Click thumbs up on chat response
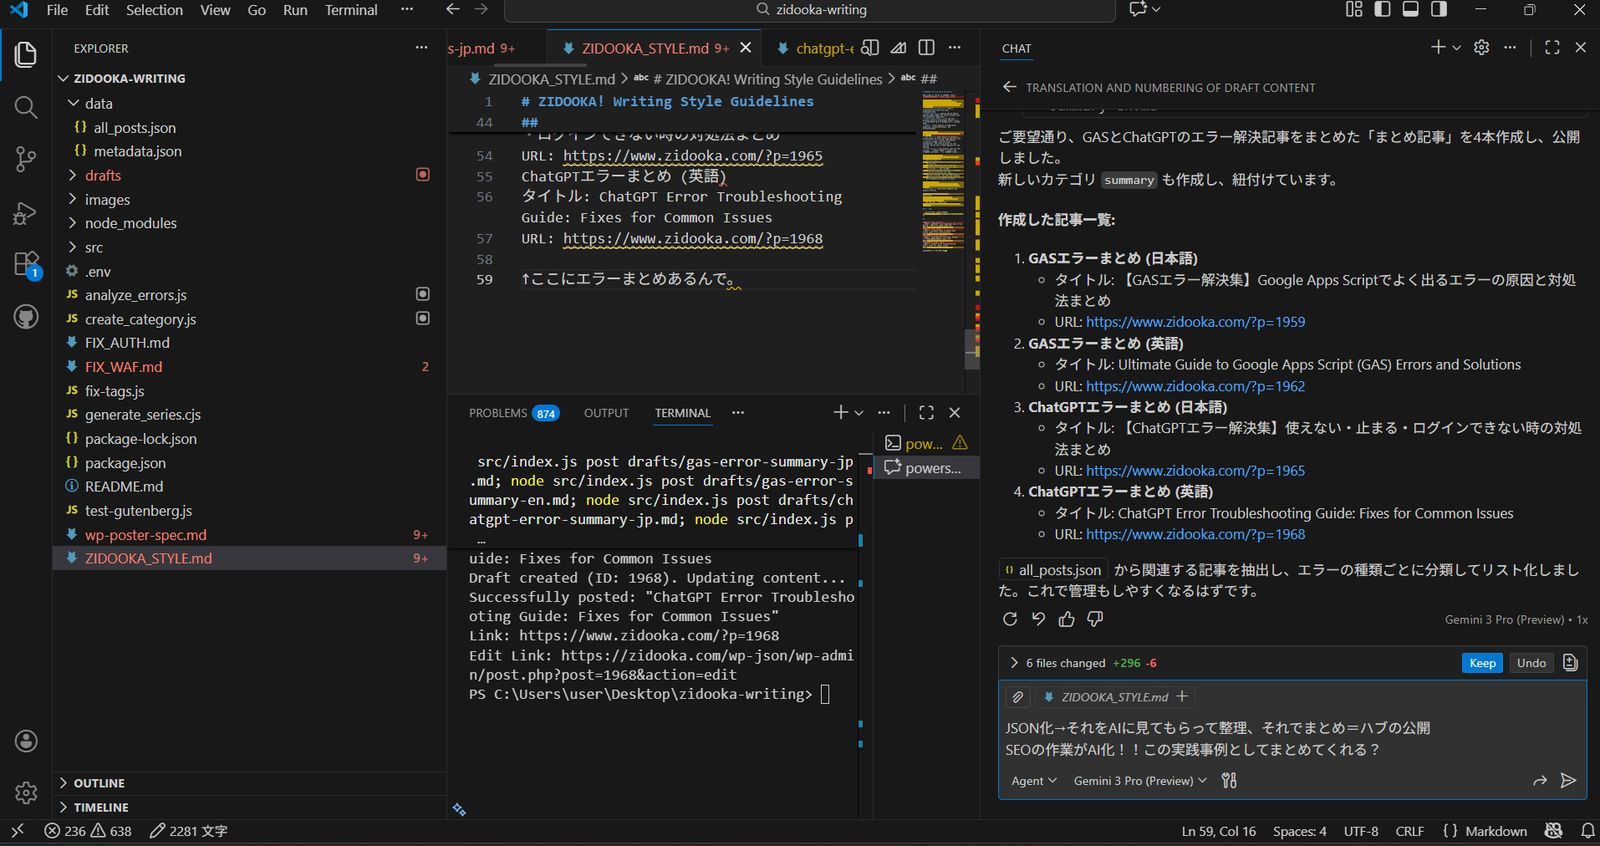The image size is (1600, 846). (1067, 619)
